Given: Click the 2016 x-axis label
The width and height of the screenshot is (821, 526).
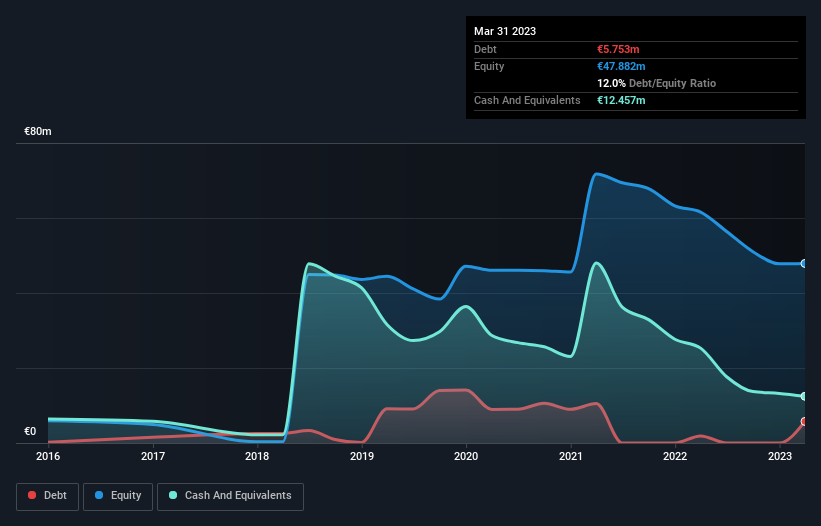Looking at the screenshot, I should click(48, 456).
